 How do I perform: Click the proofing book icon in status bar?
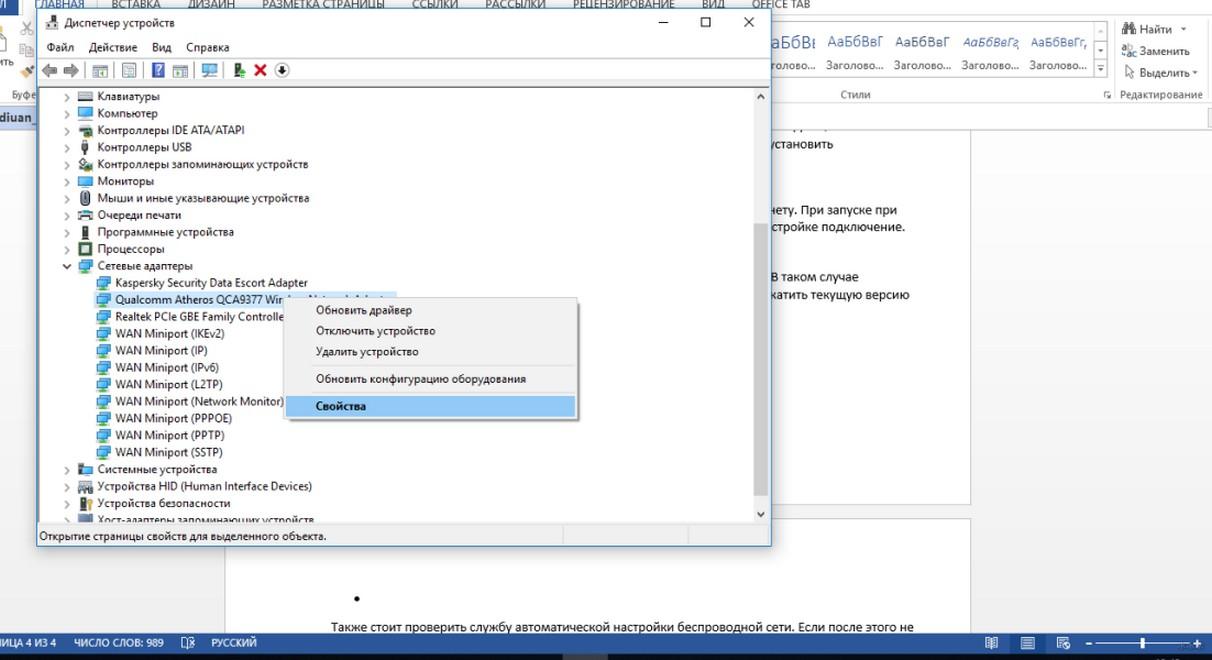click(x=187, y=642)
